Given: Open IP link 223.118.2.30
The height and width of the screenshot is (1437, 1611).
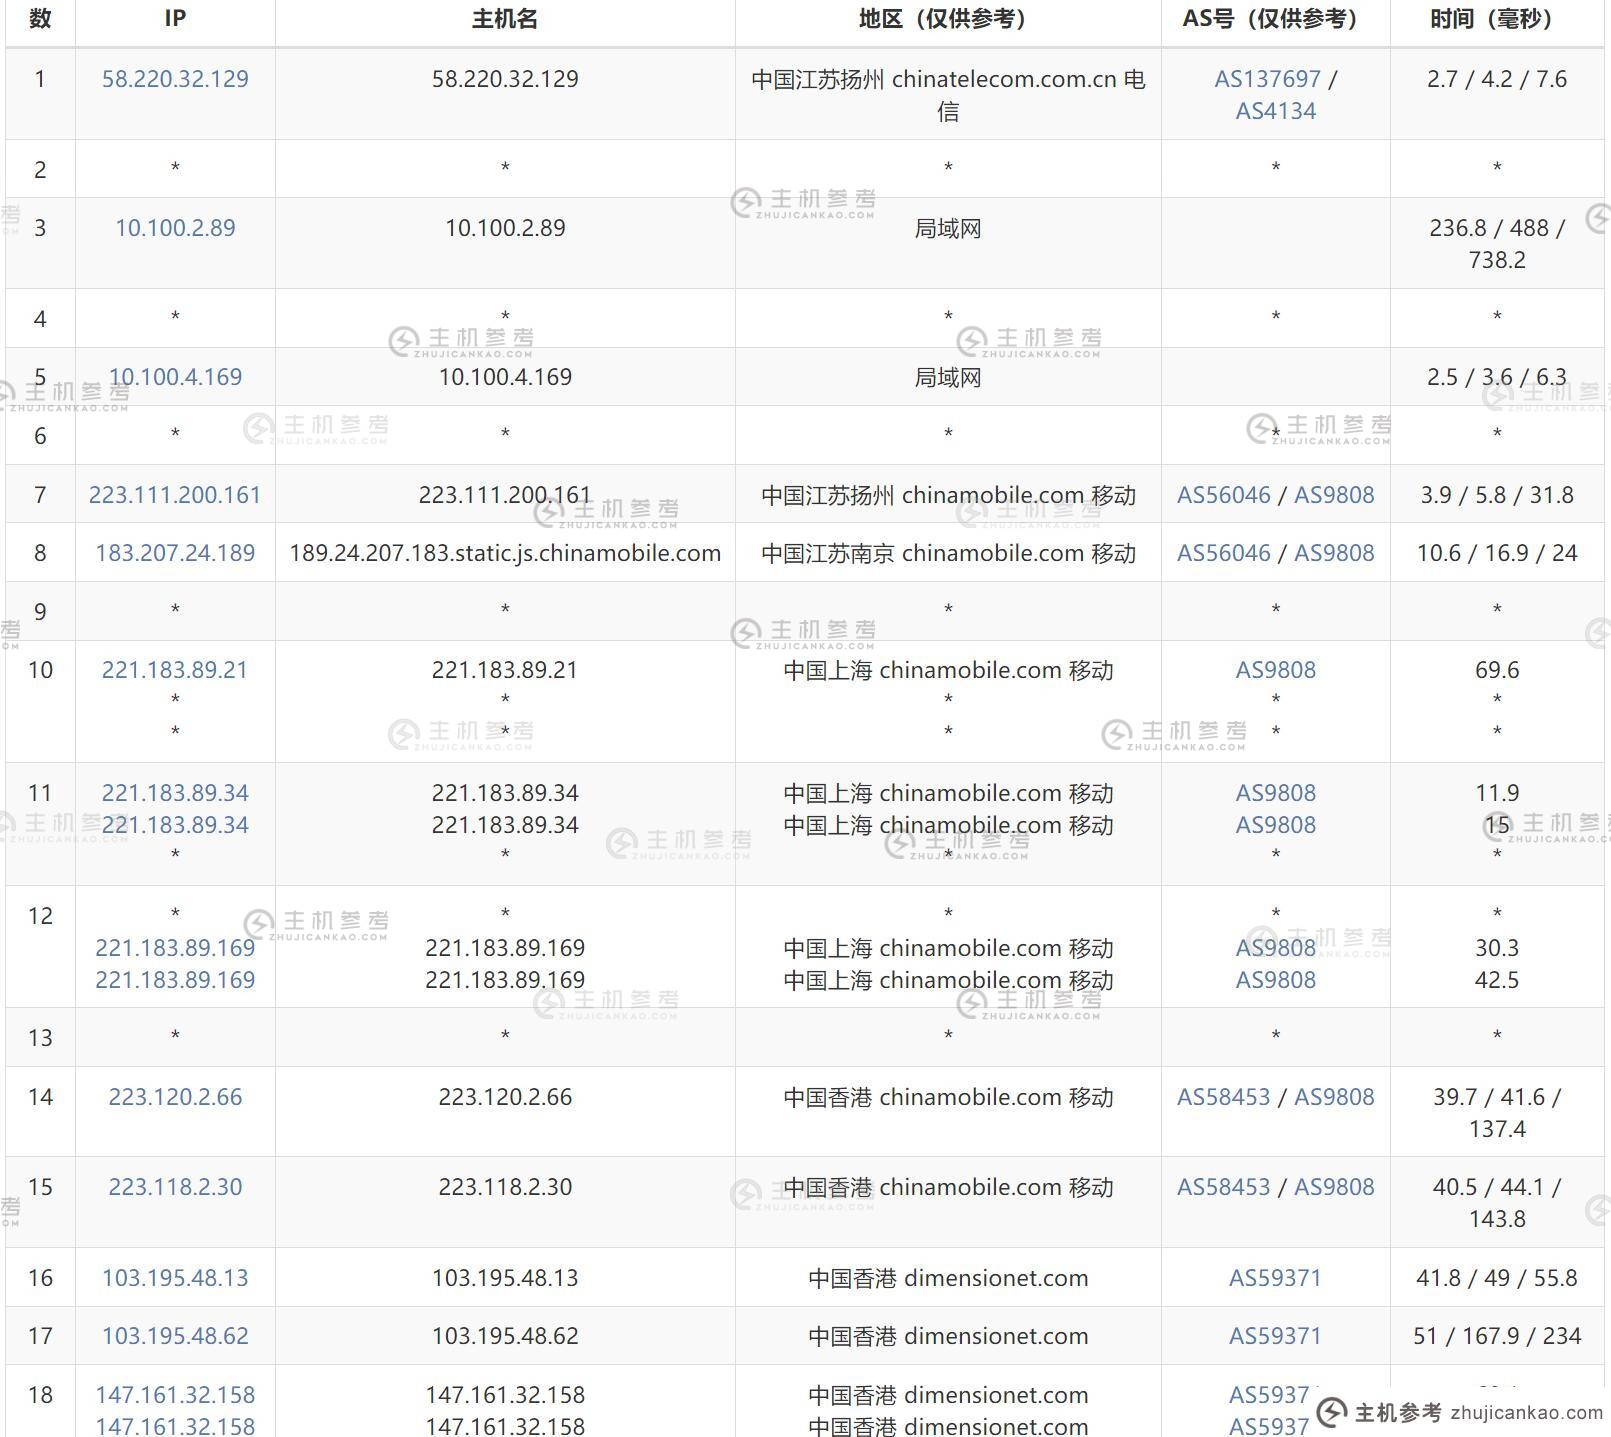Looking at the screenshot, I should [175, 1187].
